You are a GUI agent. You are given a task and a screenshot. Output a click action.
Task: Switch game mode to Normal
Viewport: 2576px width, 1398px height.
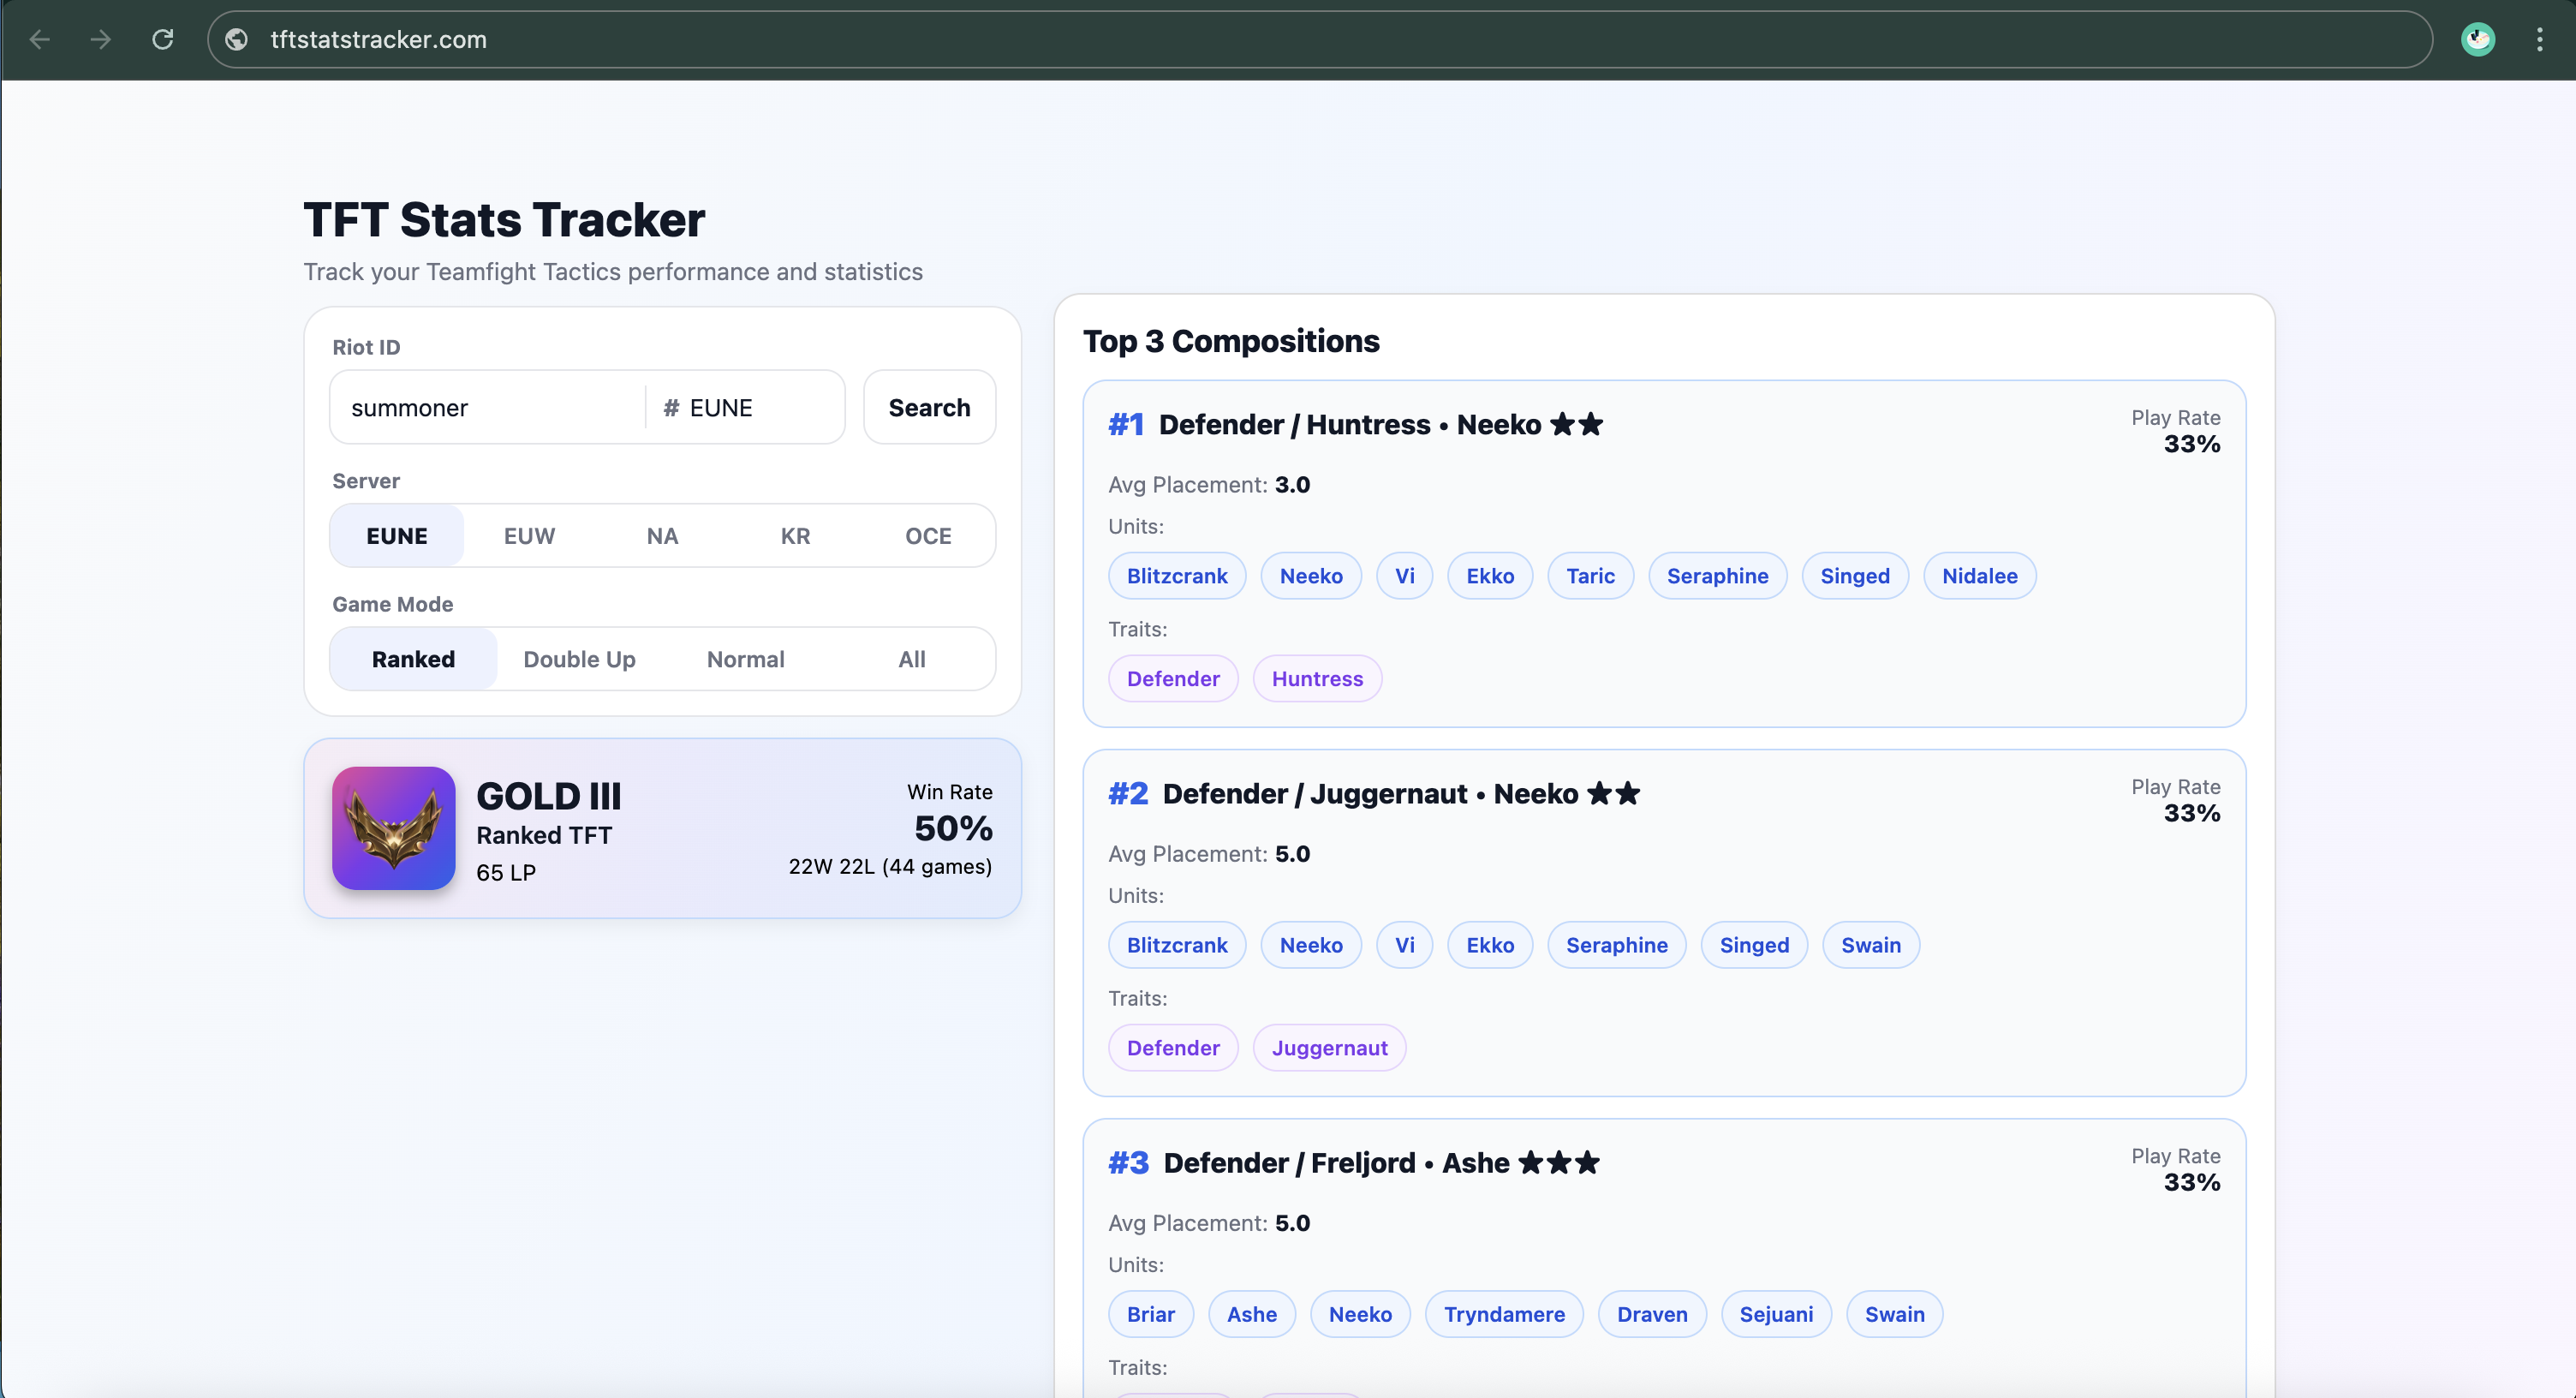tap(746, 659)
